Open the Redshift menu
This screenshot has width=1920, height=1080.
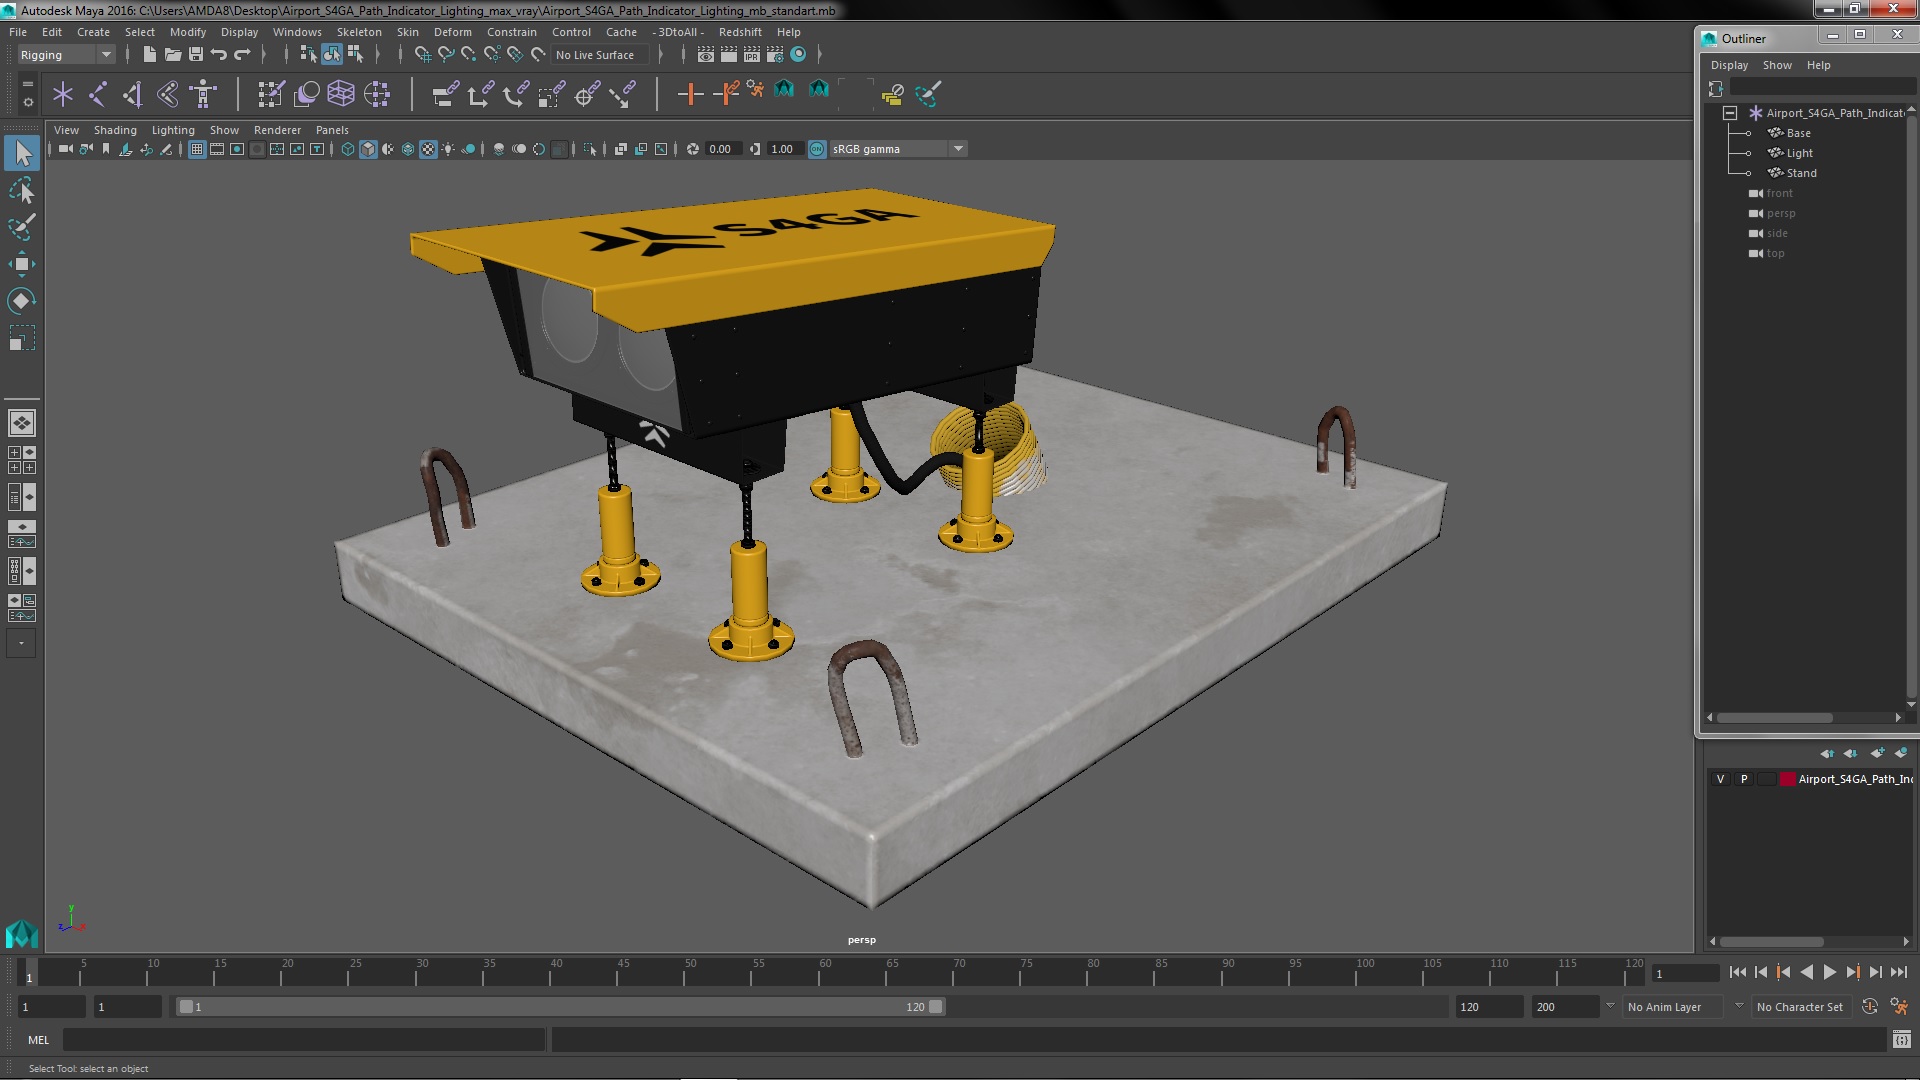pos(740,32)
